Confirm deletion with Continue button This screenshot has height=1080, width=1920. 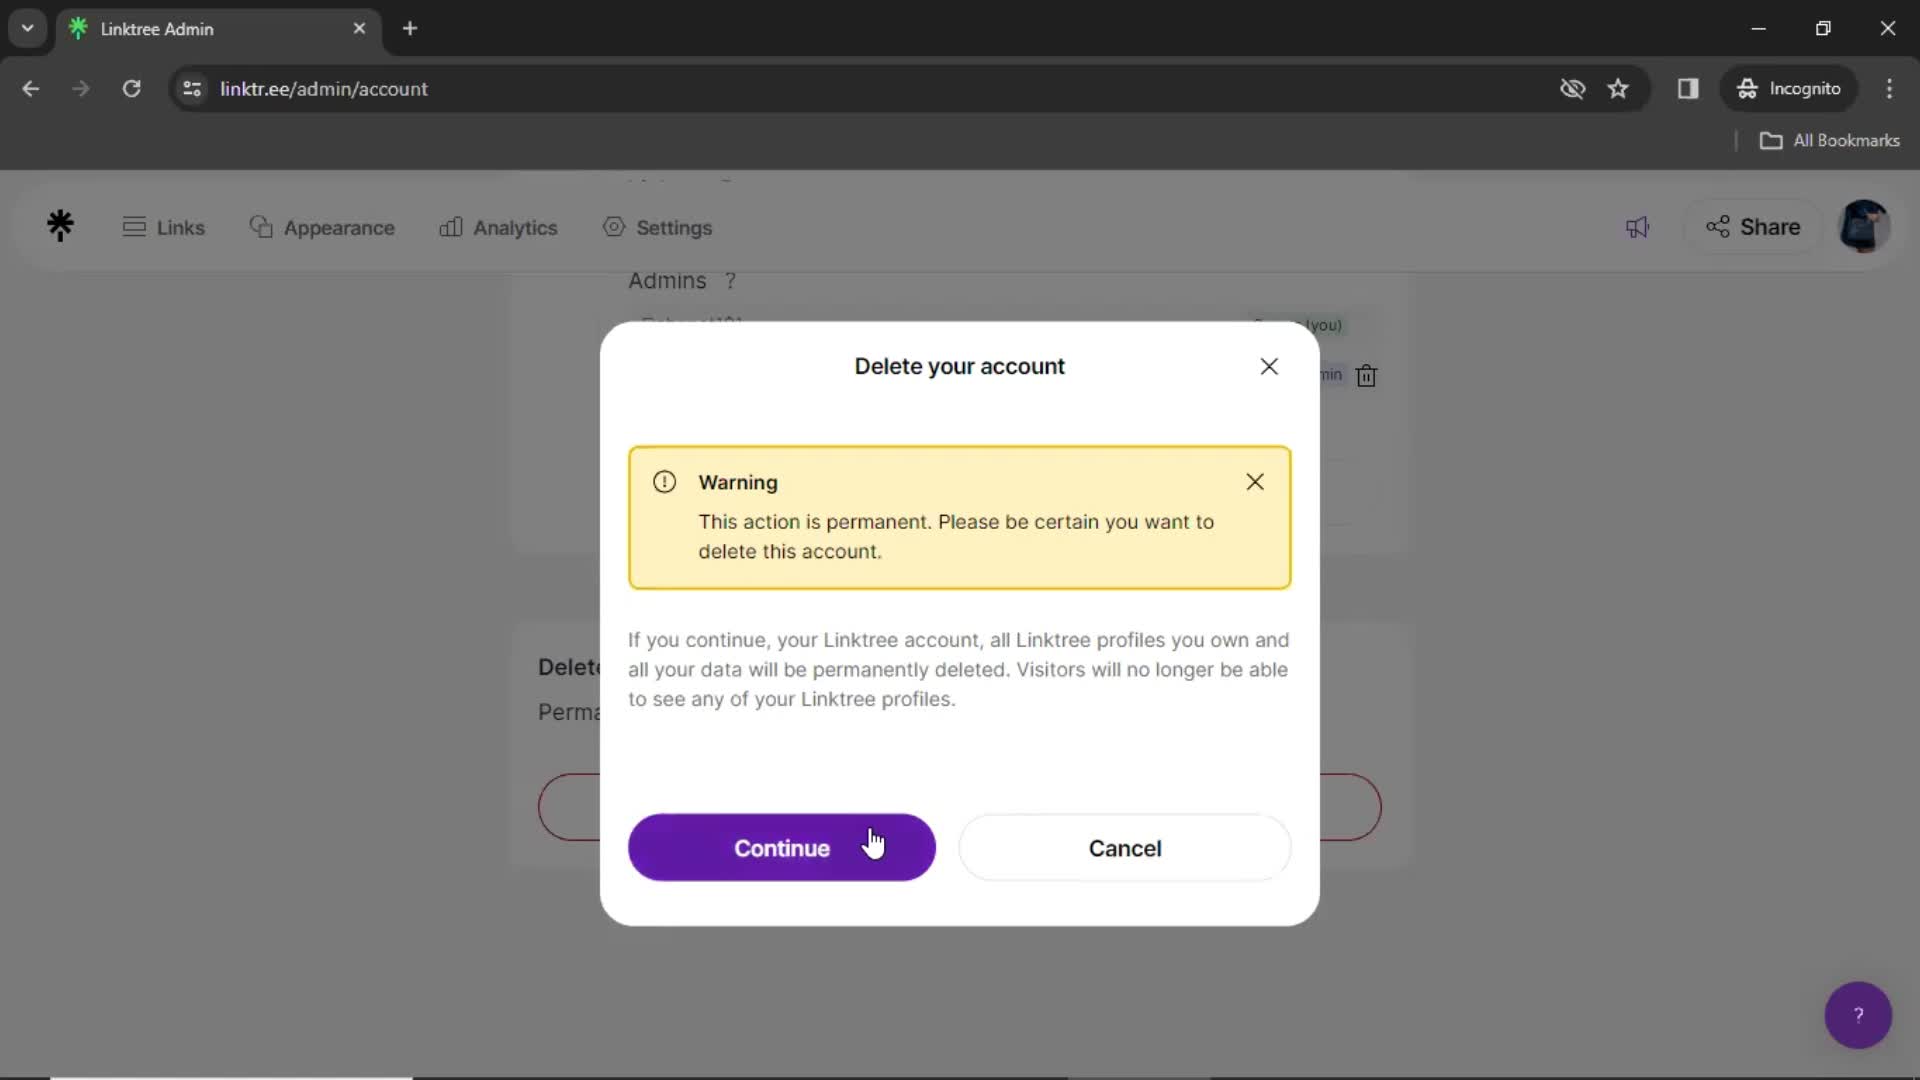[x=782, y=848]
